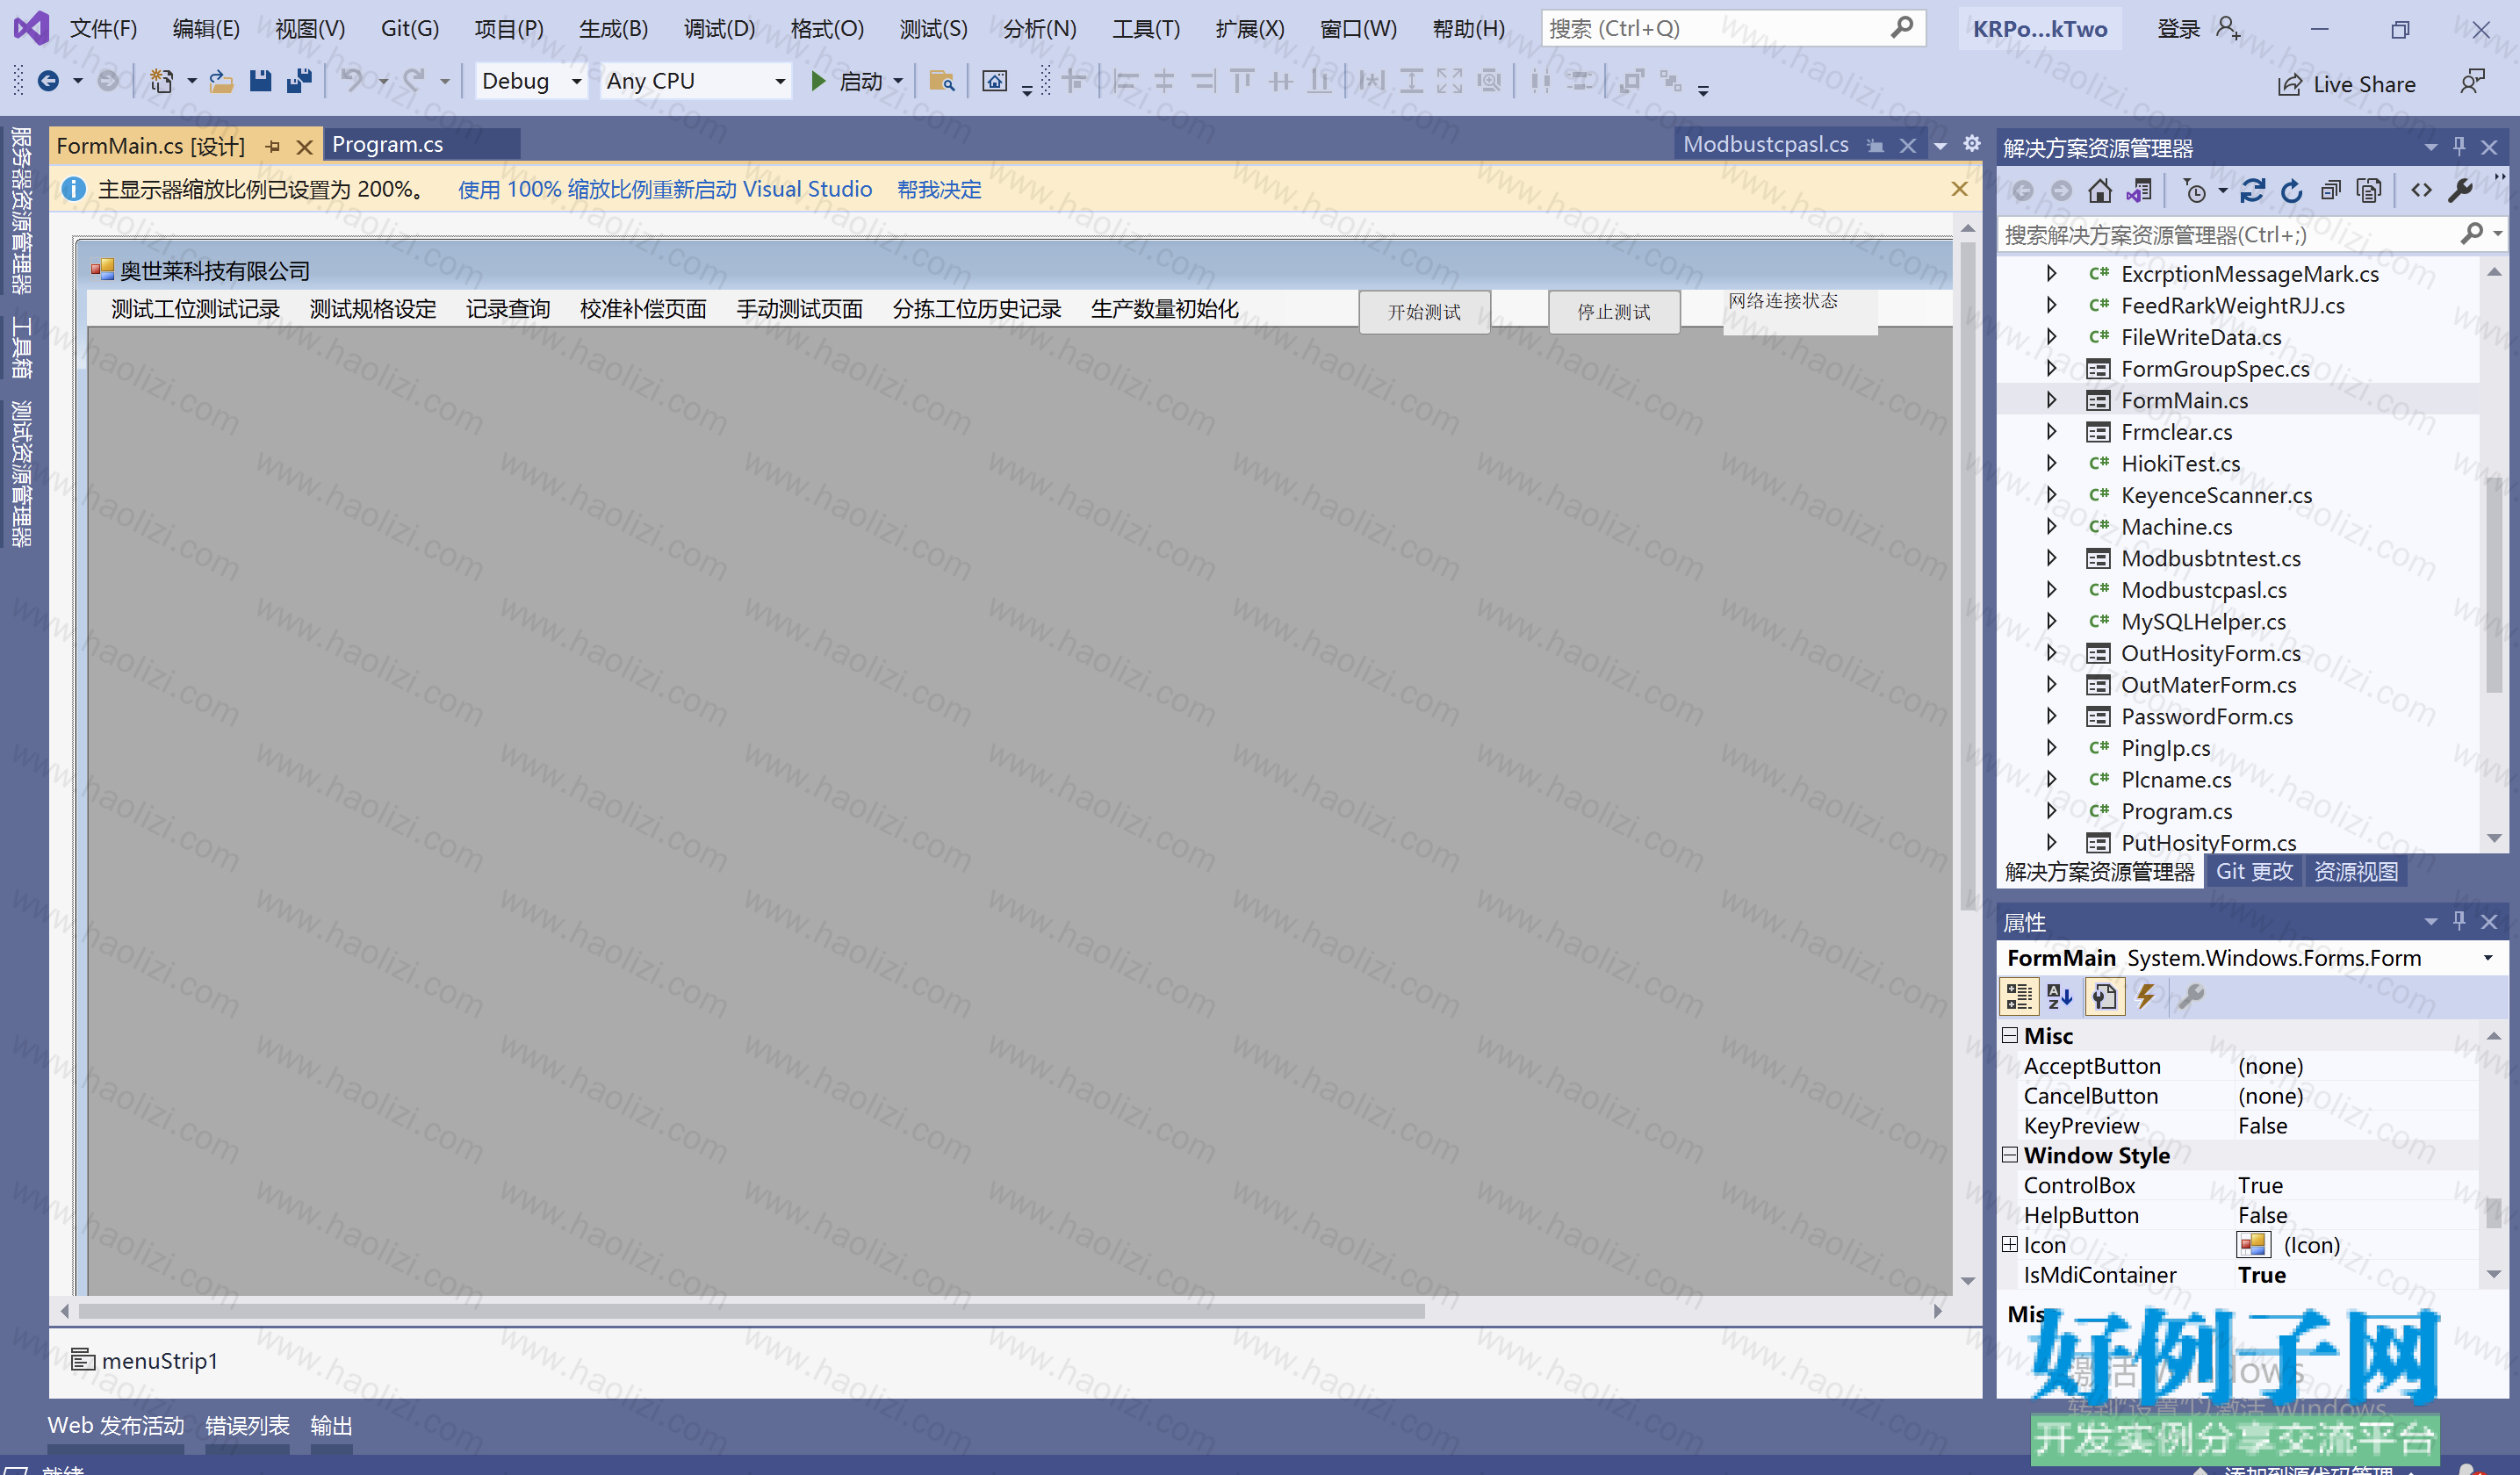Click the Pending Changes Filter clock icon
This screenshot has width=2520, height=1475.
pyautogui.click(x=2194, y=190)
